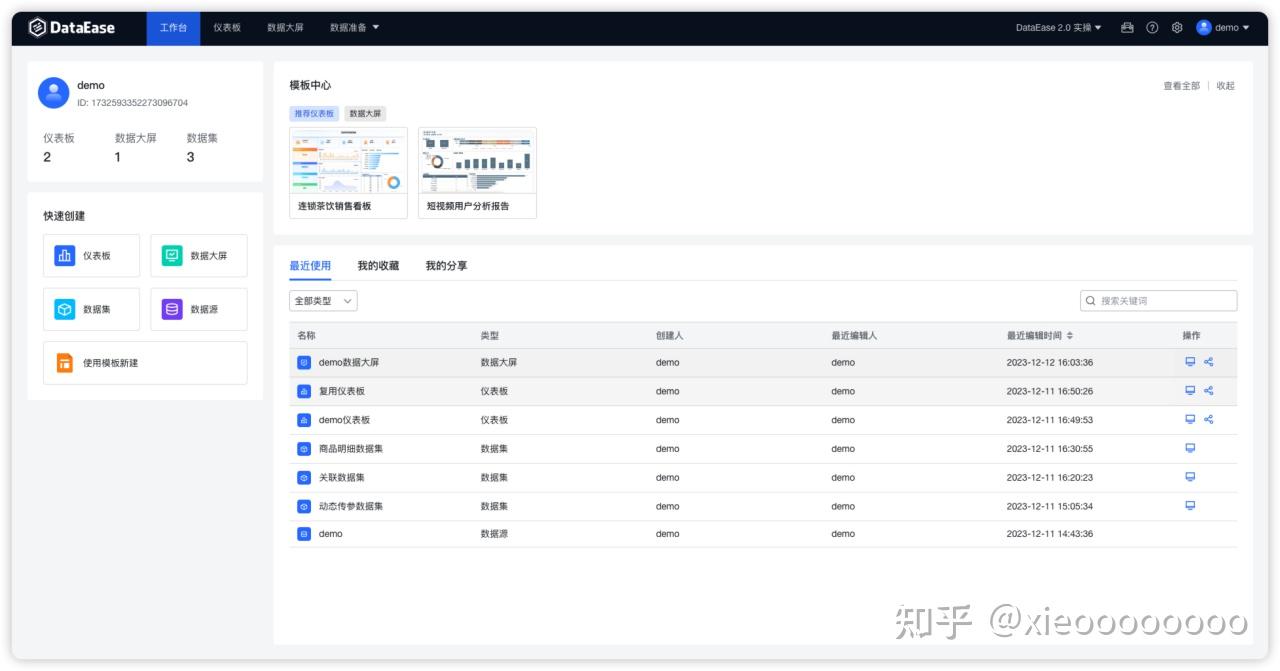
Task: Open the demo account dropdown arrow
Action: coord(1246,28)
